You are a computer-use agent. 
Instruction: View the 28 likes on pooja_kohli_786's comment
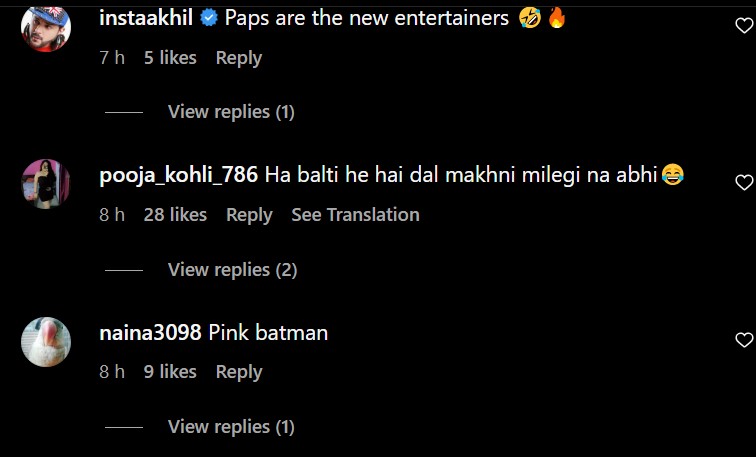[x=175, y=215]
